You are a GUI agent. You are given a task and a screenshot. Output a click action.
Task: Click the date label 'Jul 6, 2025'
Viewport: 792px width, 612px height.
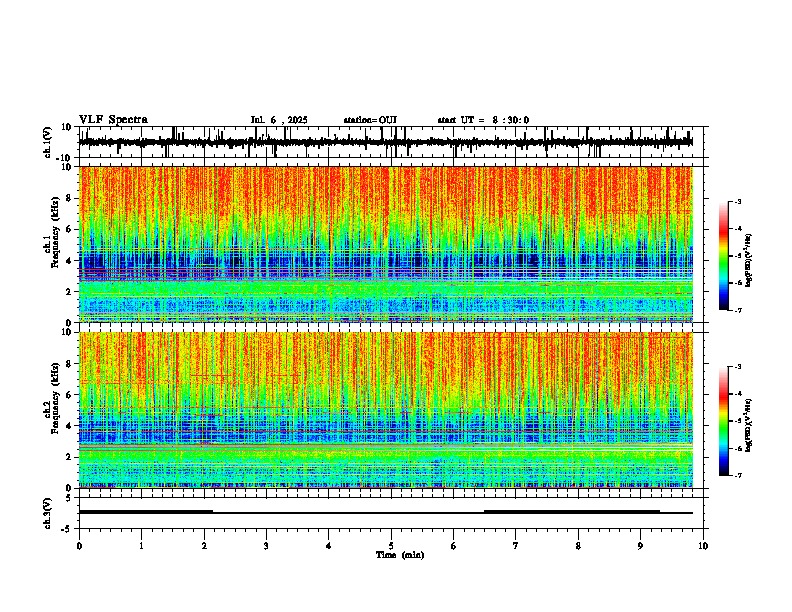[279, 120]
